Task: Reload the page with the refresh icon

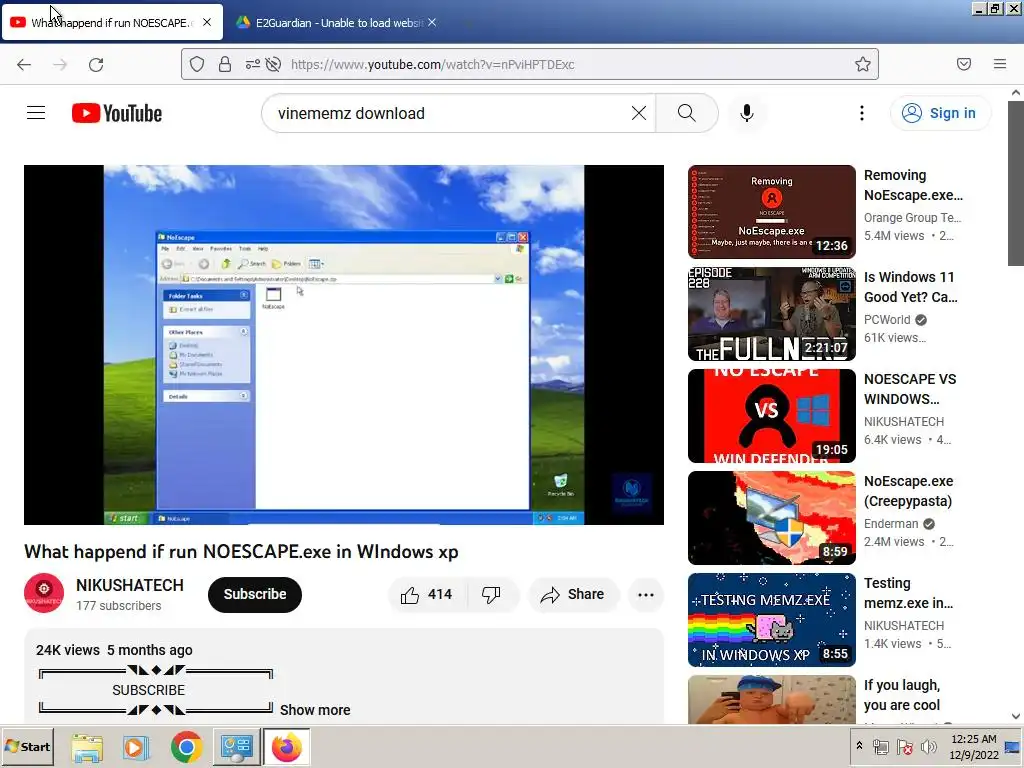Action: coord(96,64)
